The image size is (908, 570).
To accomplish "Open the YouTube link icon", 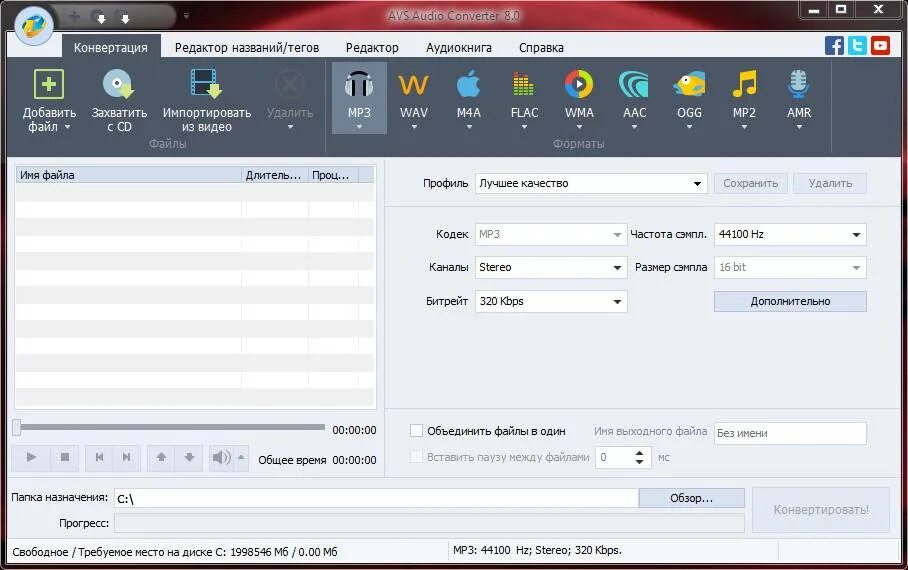I will (880, 45).
